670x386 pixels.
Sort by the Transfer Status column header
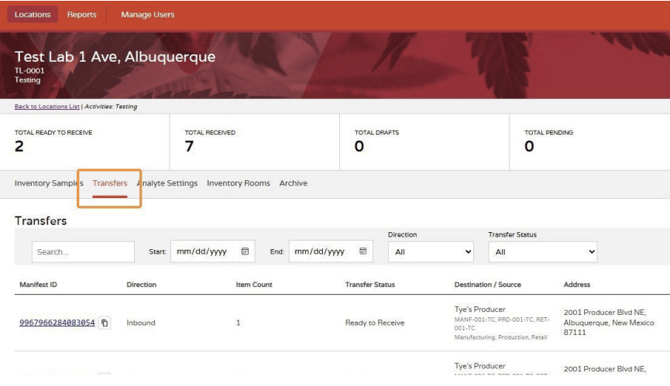pyautogui.click(x=370, y=285)
